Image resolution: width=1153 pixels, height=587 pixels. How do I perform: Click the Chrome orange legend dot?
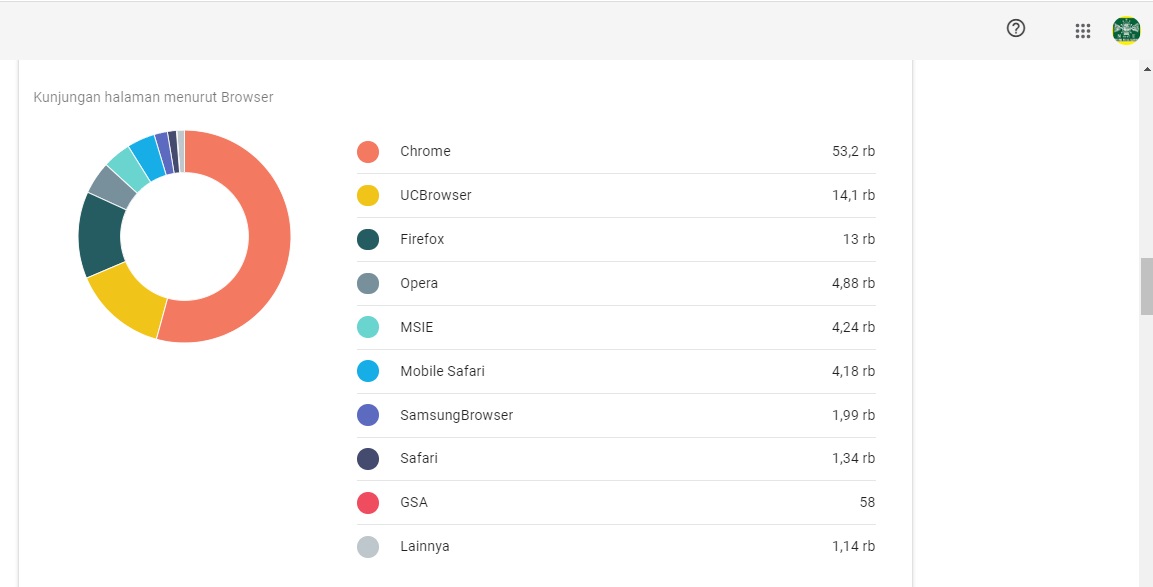(368, 152)
